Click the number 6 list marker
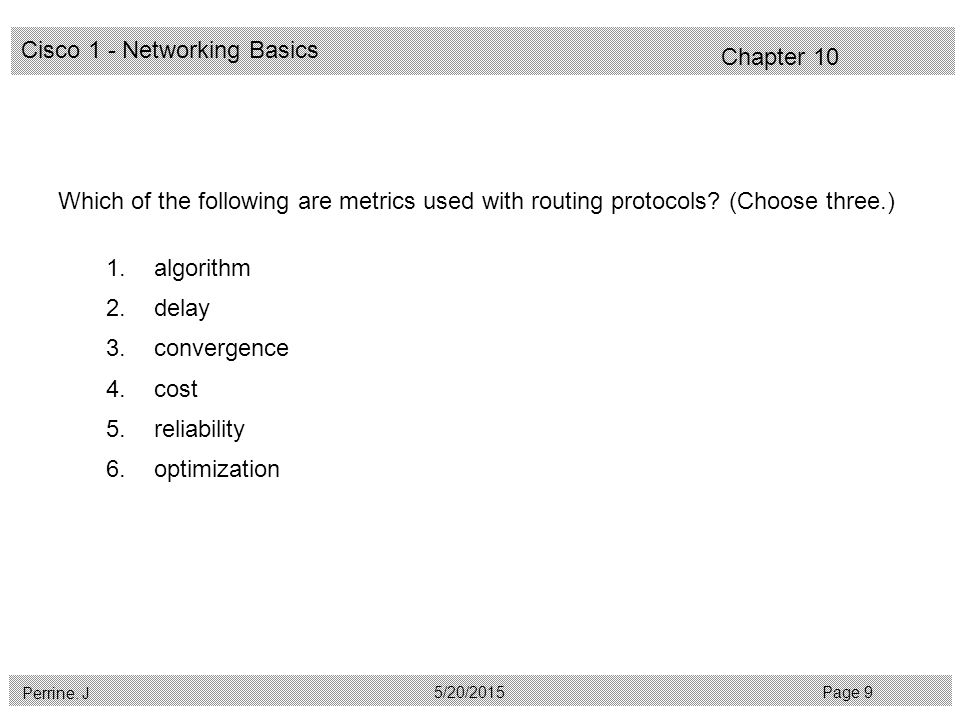This screenshot has height=721, width=961. (x=115, y=469)
